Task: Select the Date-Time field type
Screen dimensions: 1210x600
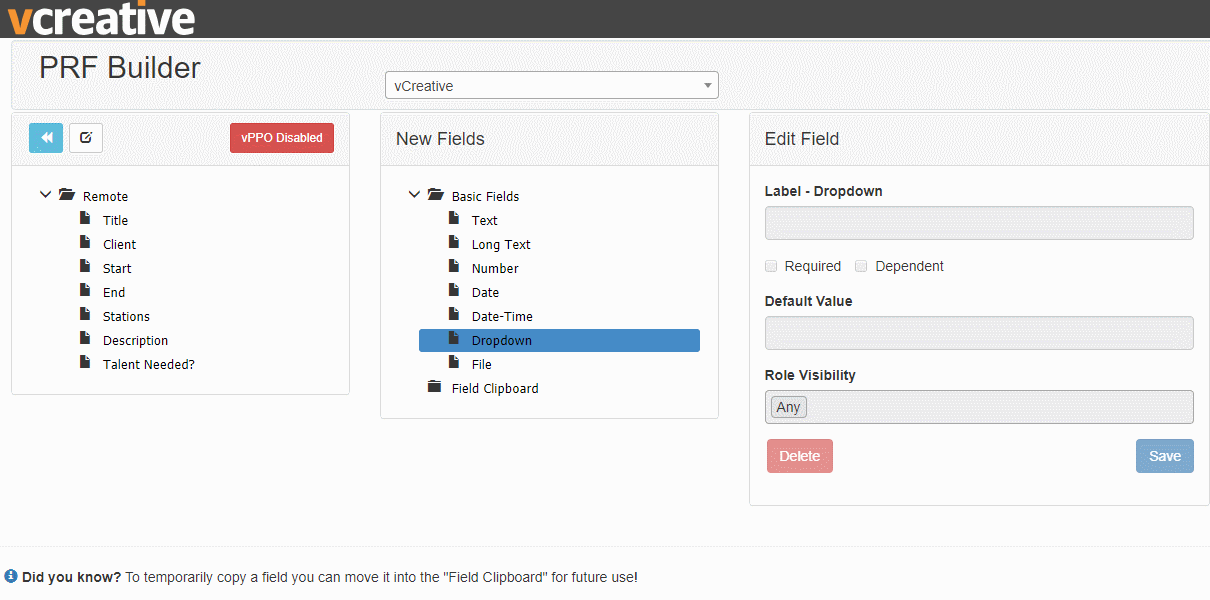Action: coord(503,317)
